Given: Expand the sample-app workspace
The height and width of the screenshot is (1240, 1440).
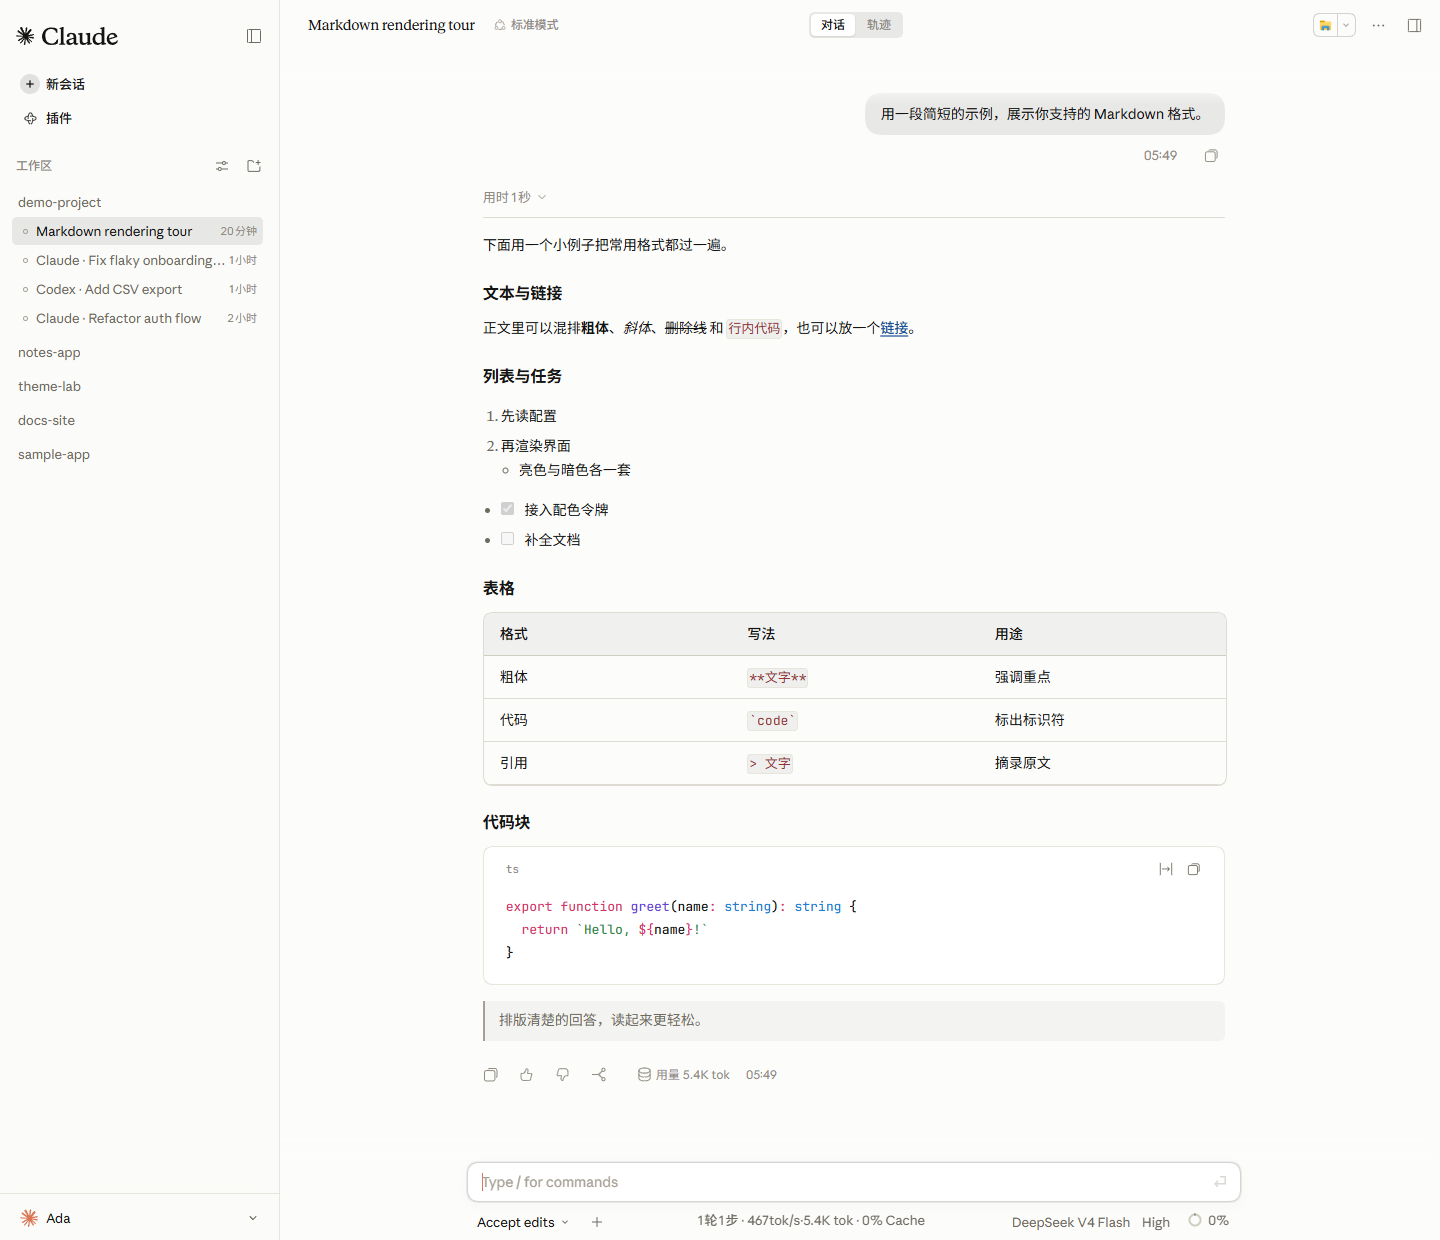Looking at the screenshot, I should tap(54, 454).
